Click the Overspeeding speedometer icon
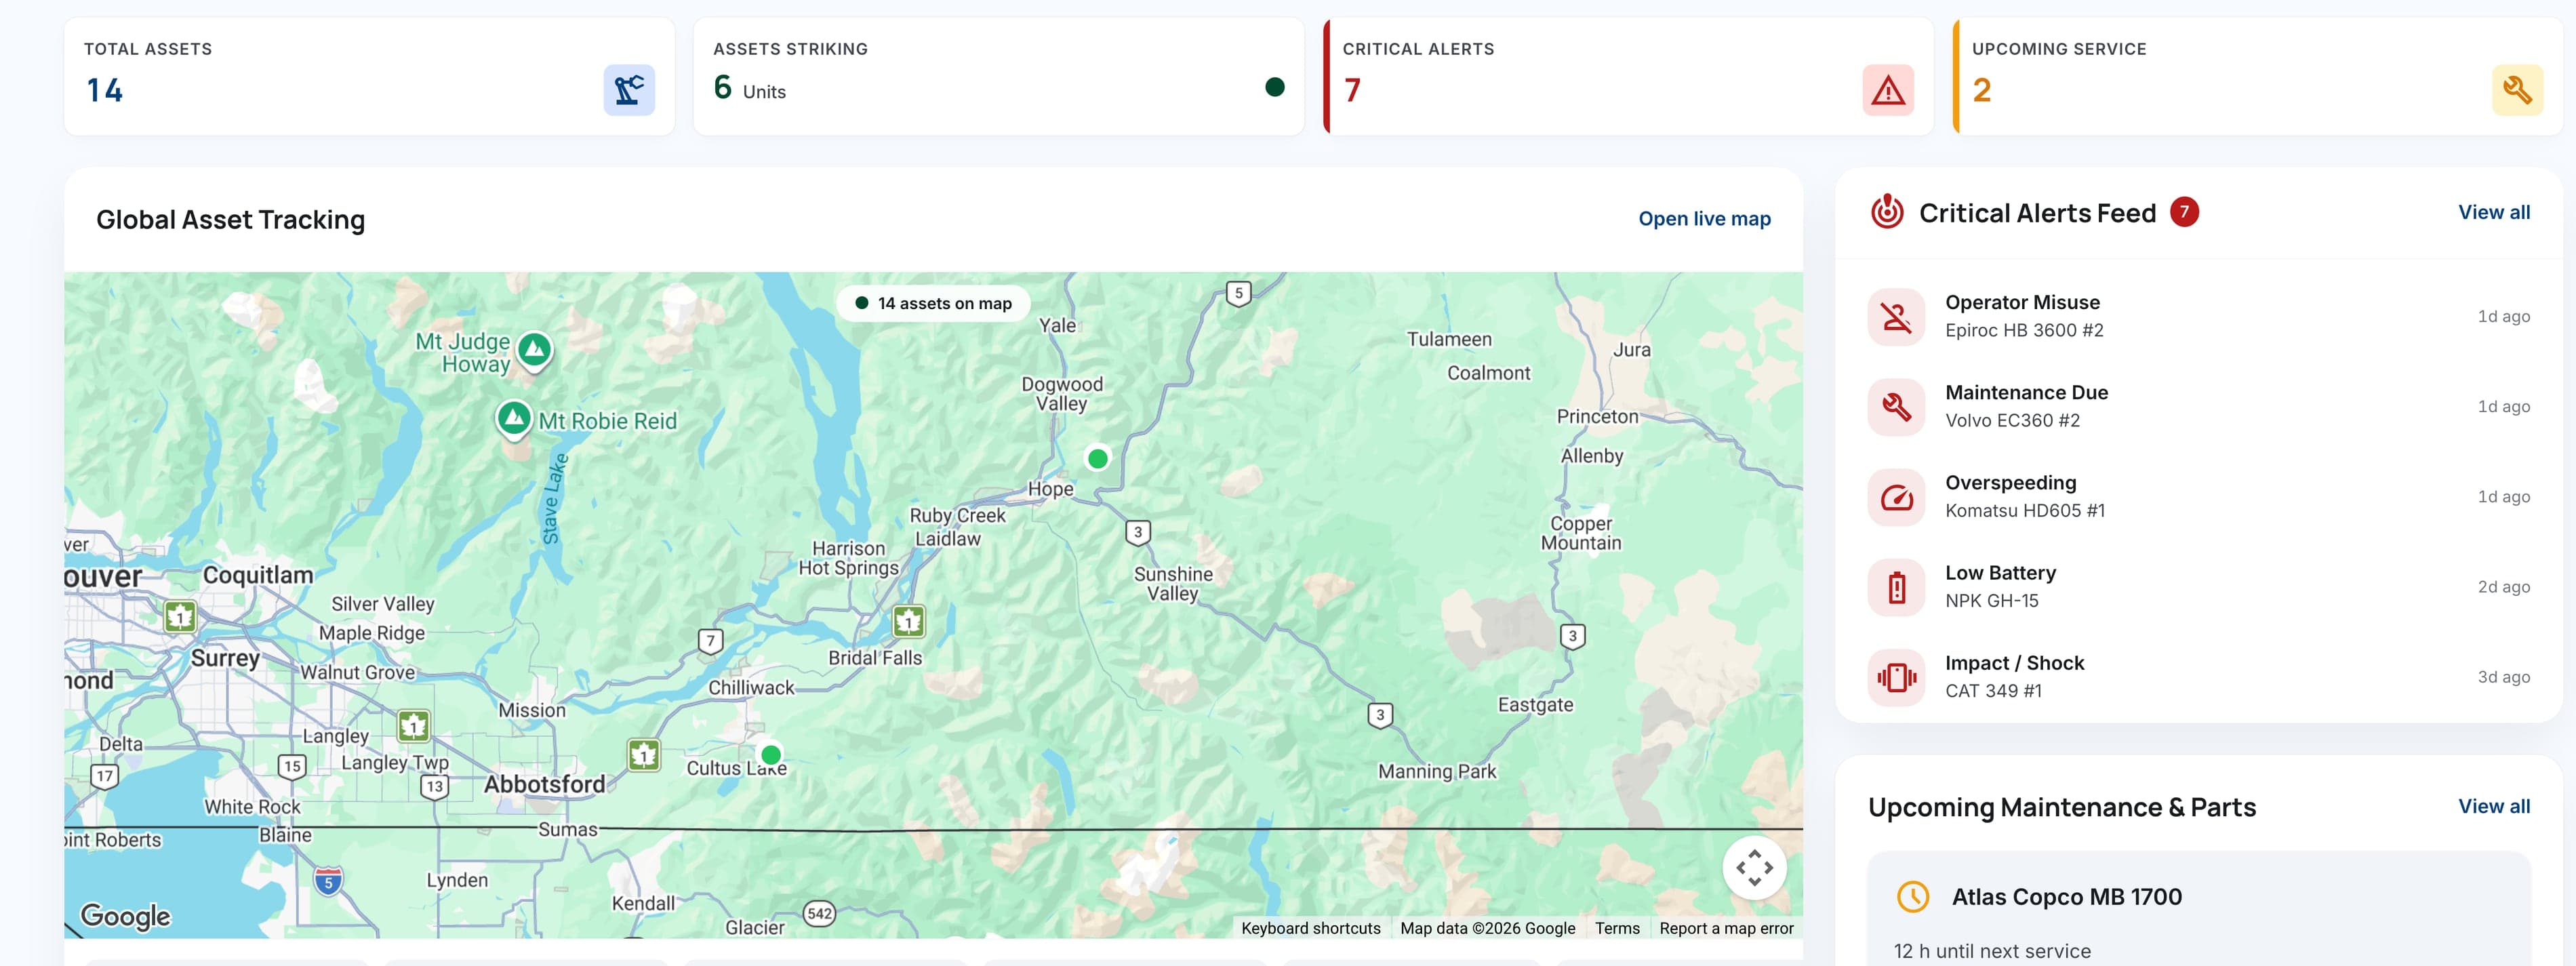The width and height of the screenshot is (2576, 966). coord(1896,497)
